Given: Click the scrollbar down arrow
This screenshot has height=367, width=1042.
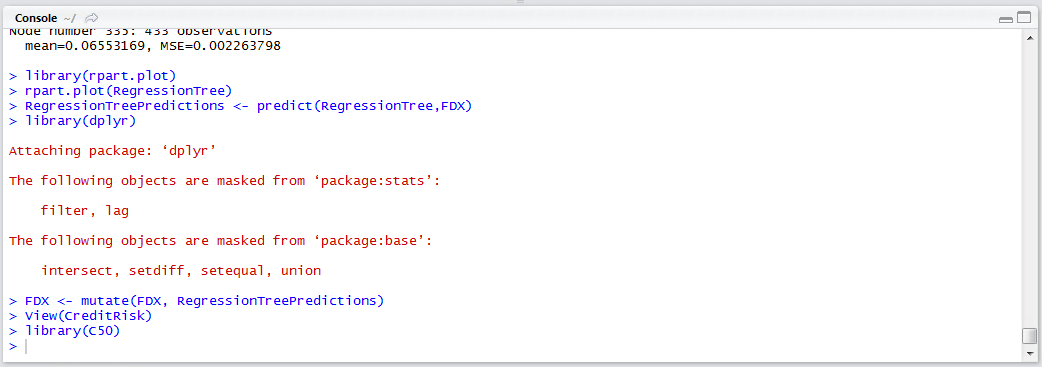Looking at the screenshot, I should click(1029, 353).
